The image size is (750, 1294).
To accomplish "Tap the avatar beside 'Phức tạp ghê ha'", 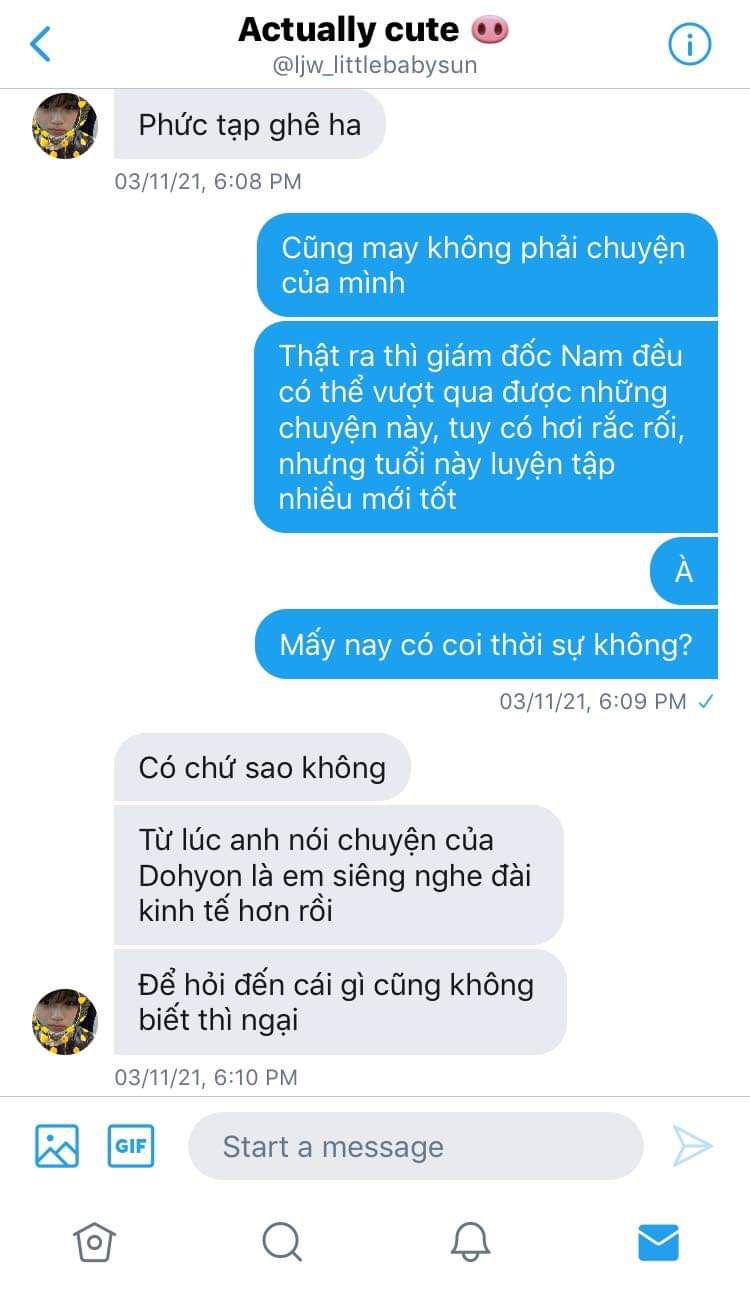I will [x=65, y=125].
